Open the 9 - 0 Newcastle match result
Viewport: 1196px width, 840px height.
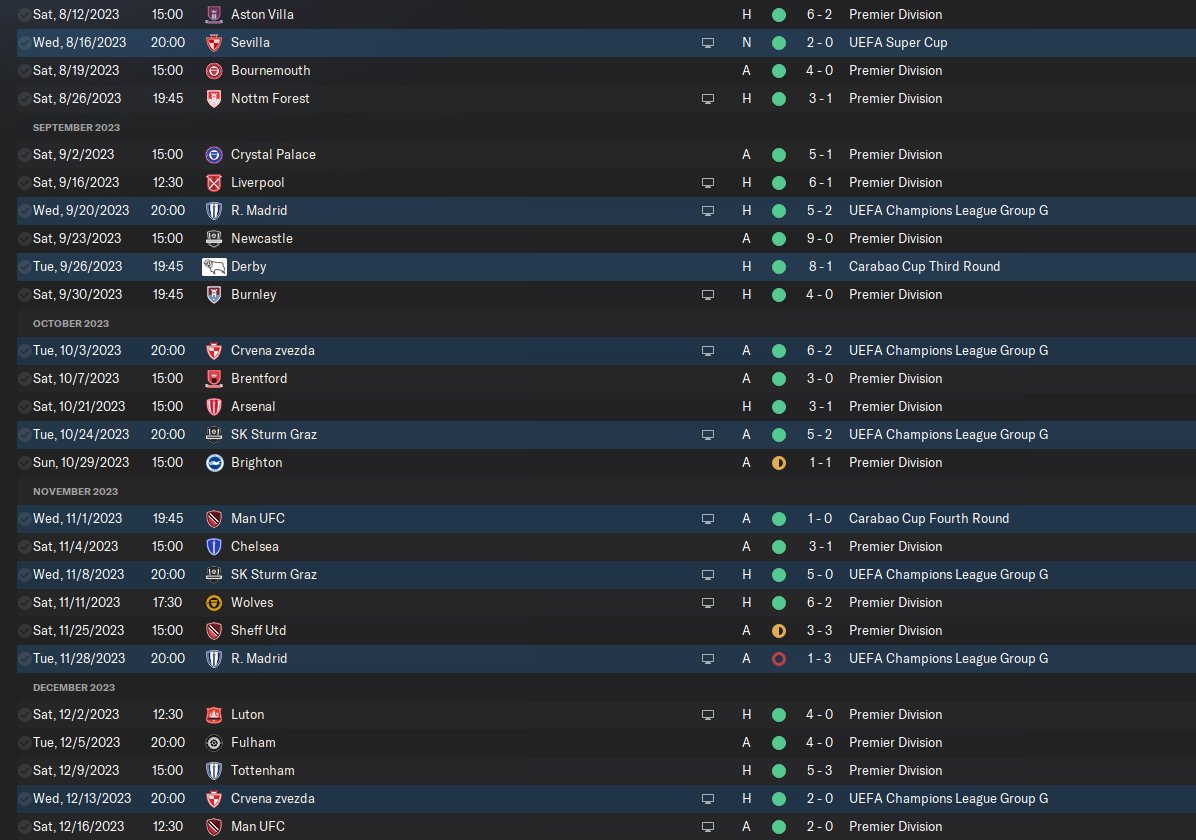pos(819,238)
